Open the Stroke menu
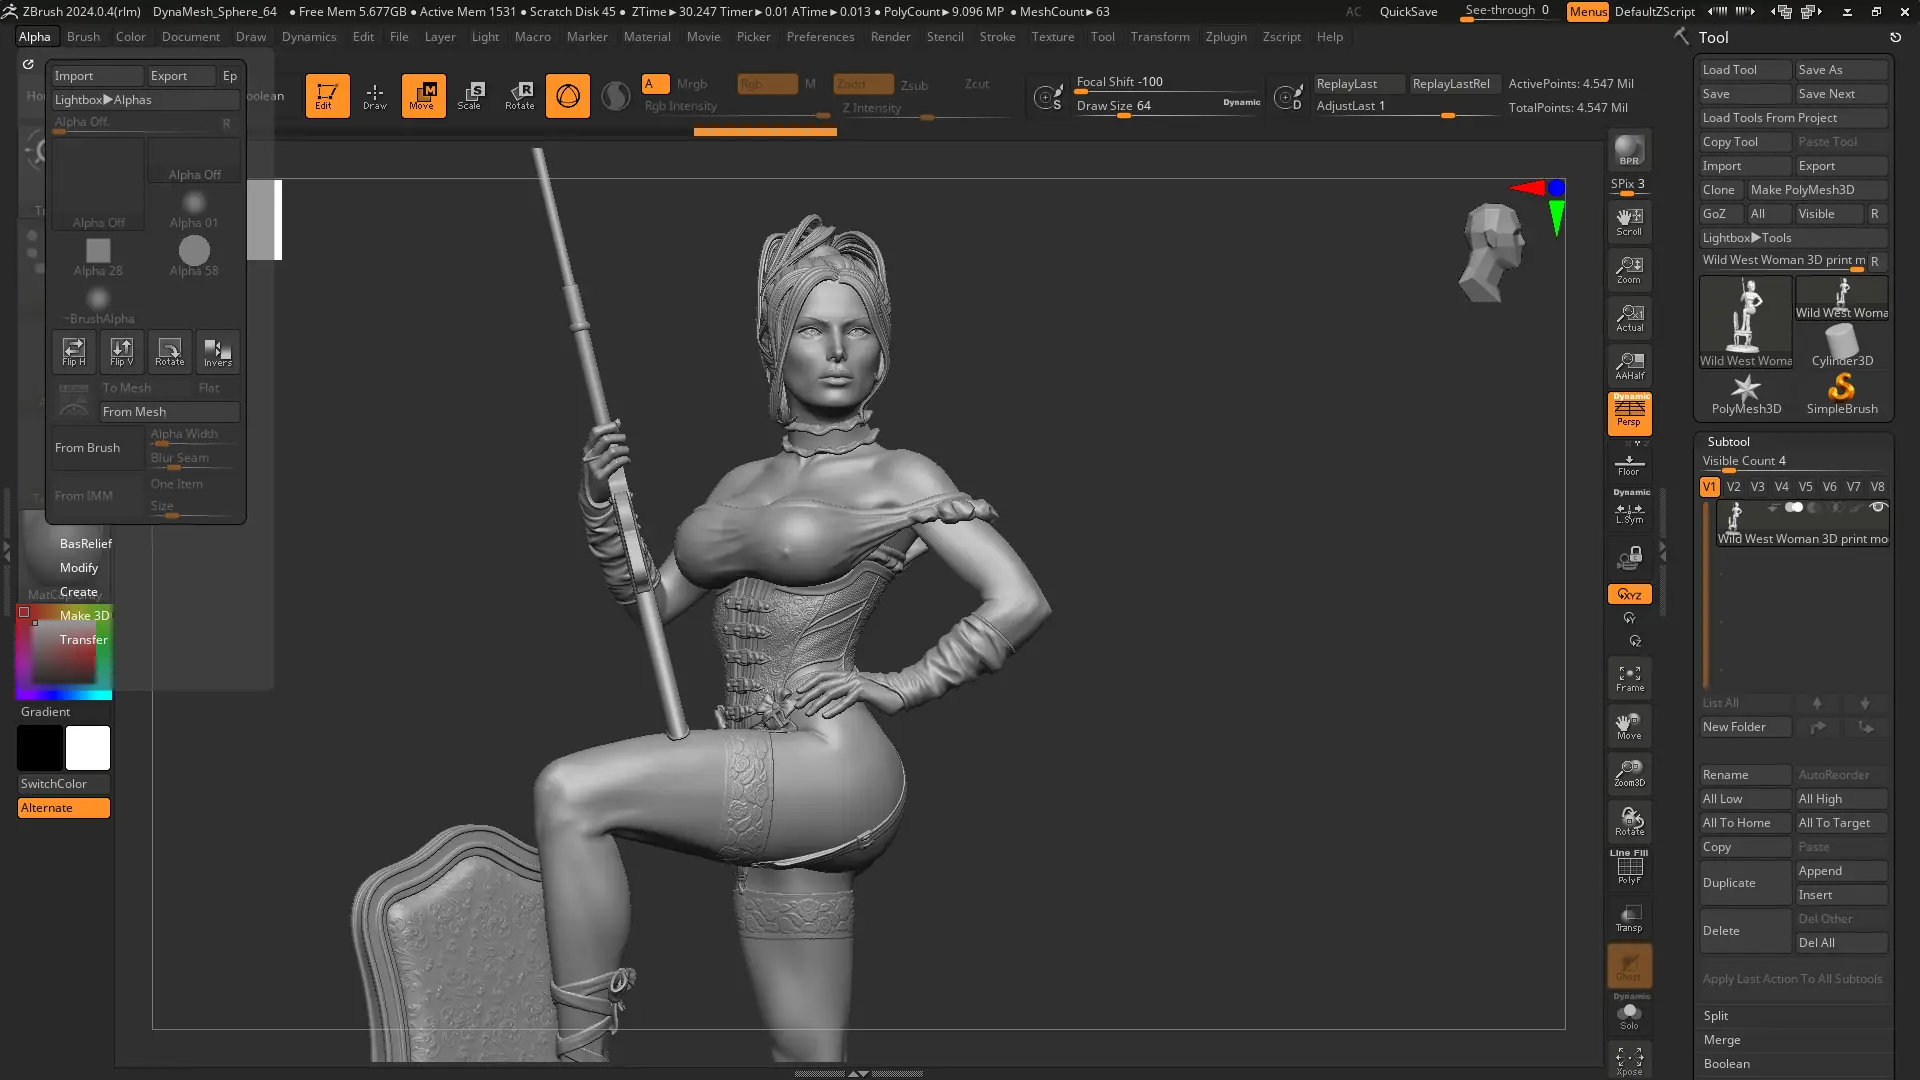 tap(996, 37)
